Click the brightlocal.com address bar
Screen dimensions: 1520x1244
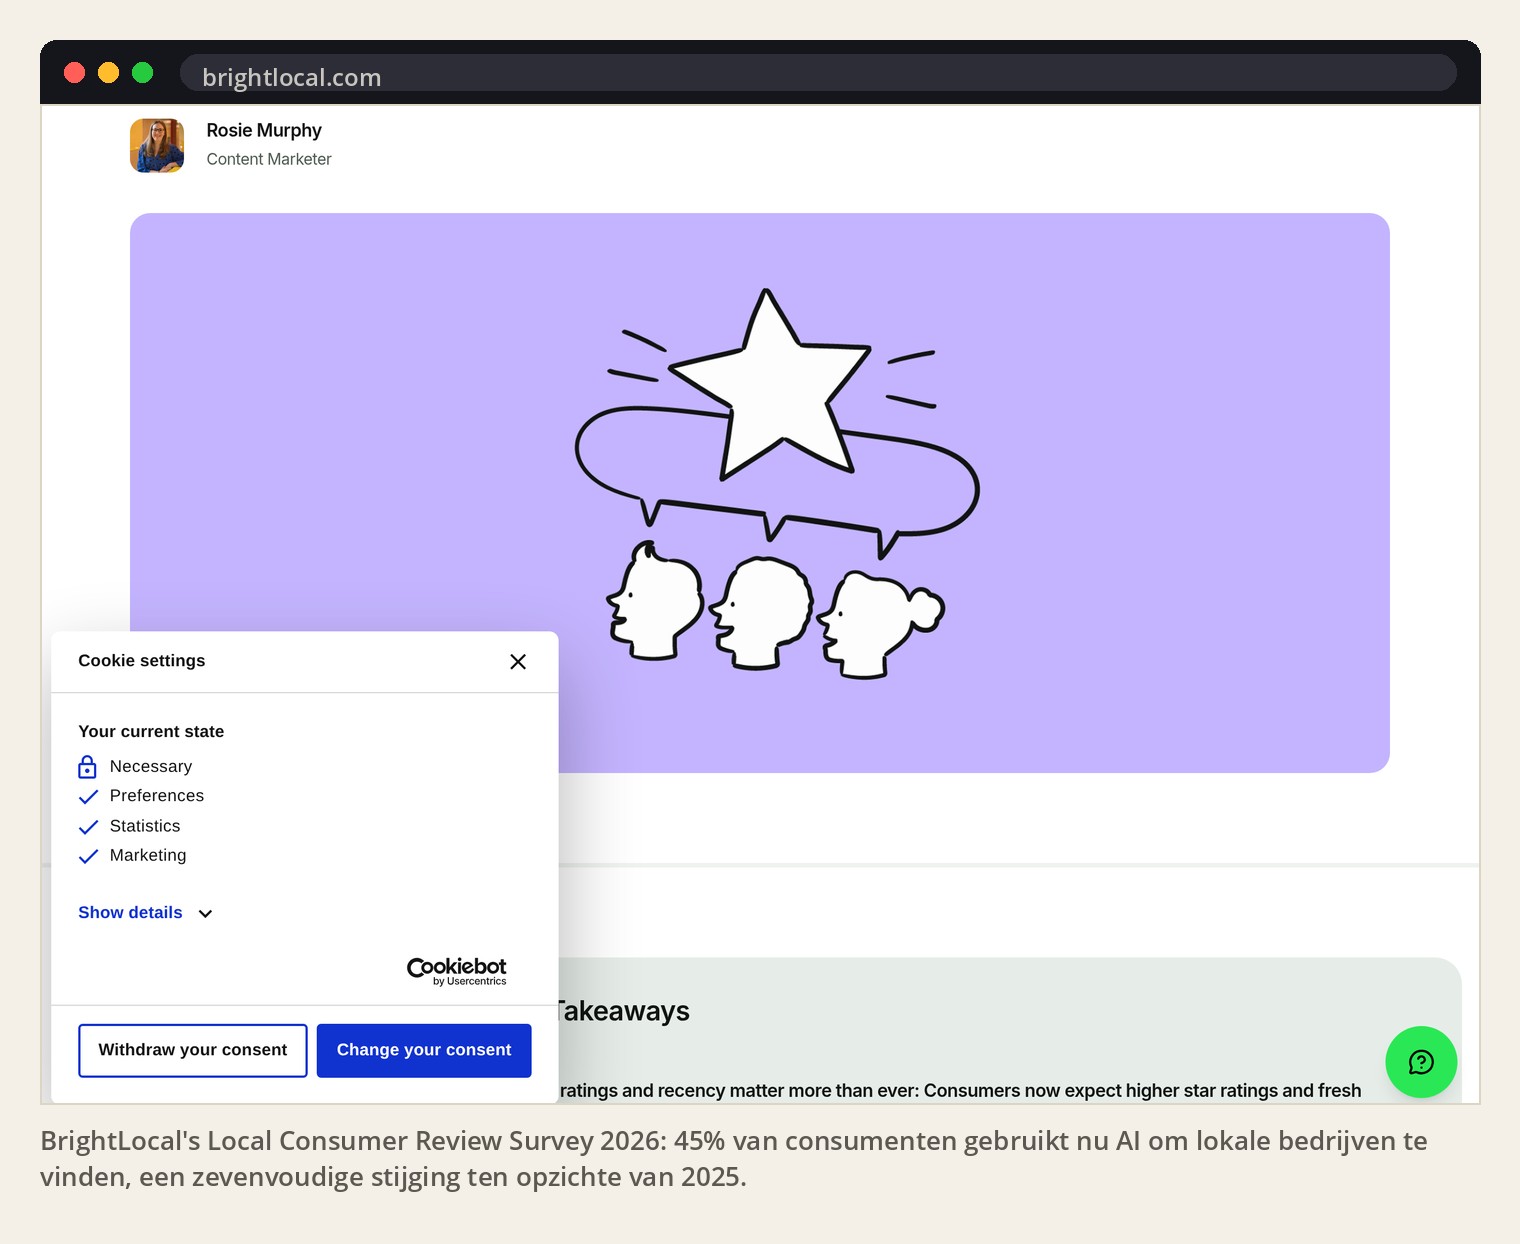tap(818, 74)
